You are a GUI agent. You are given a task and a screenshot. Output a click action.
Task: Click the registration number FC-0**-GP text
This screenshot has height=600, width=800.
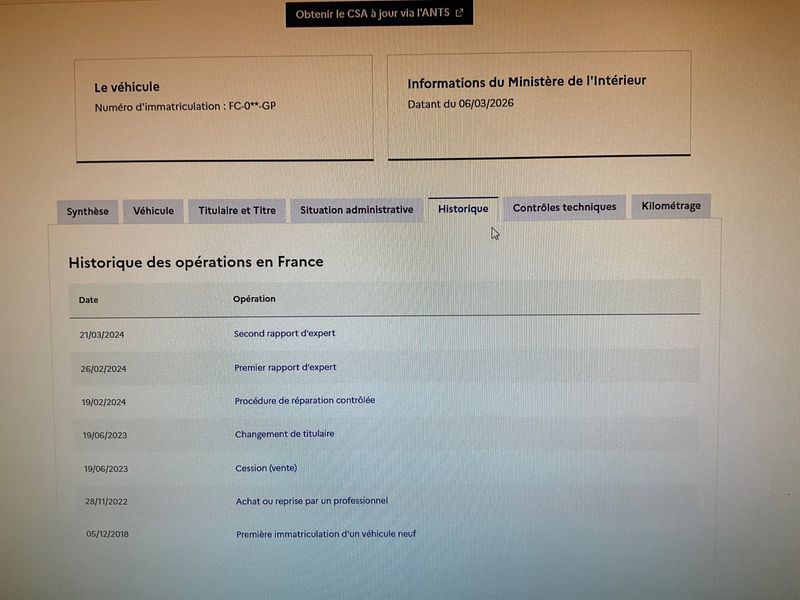[252, 106]
